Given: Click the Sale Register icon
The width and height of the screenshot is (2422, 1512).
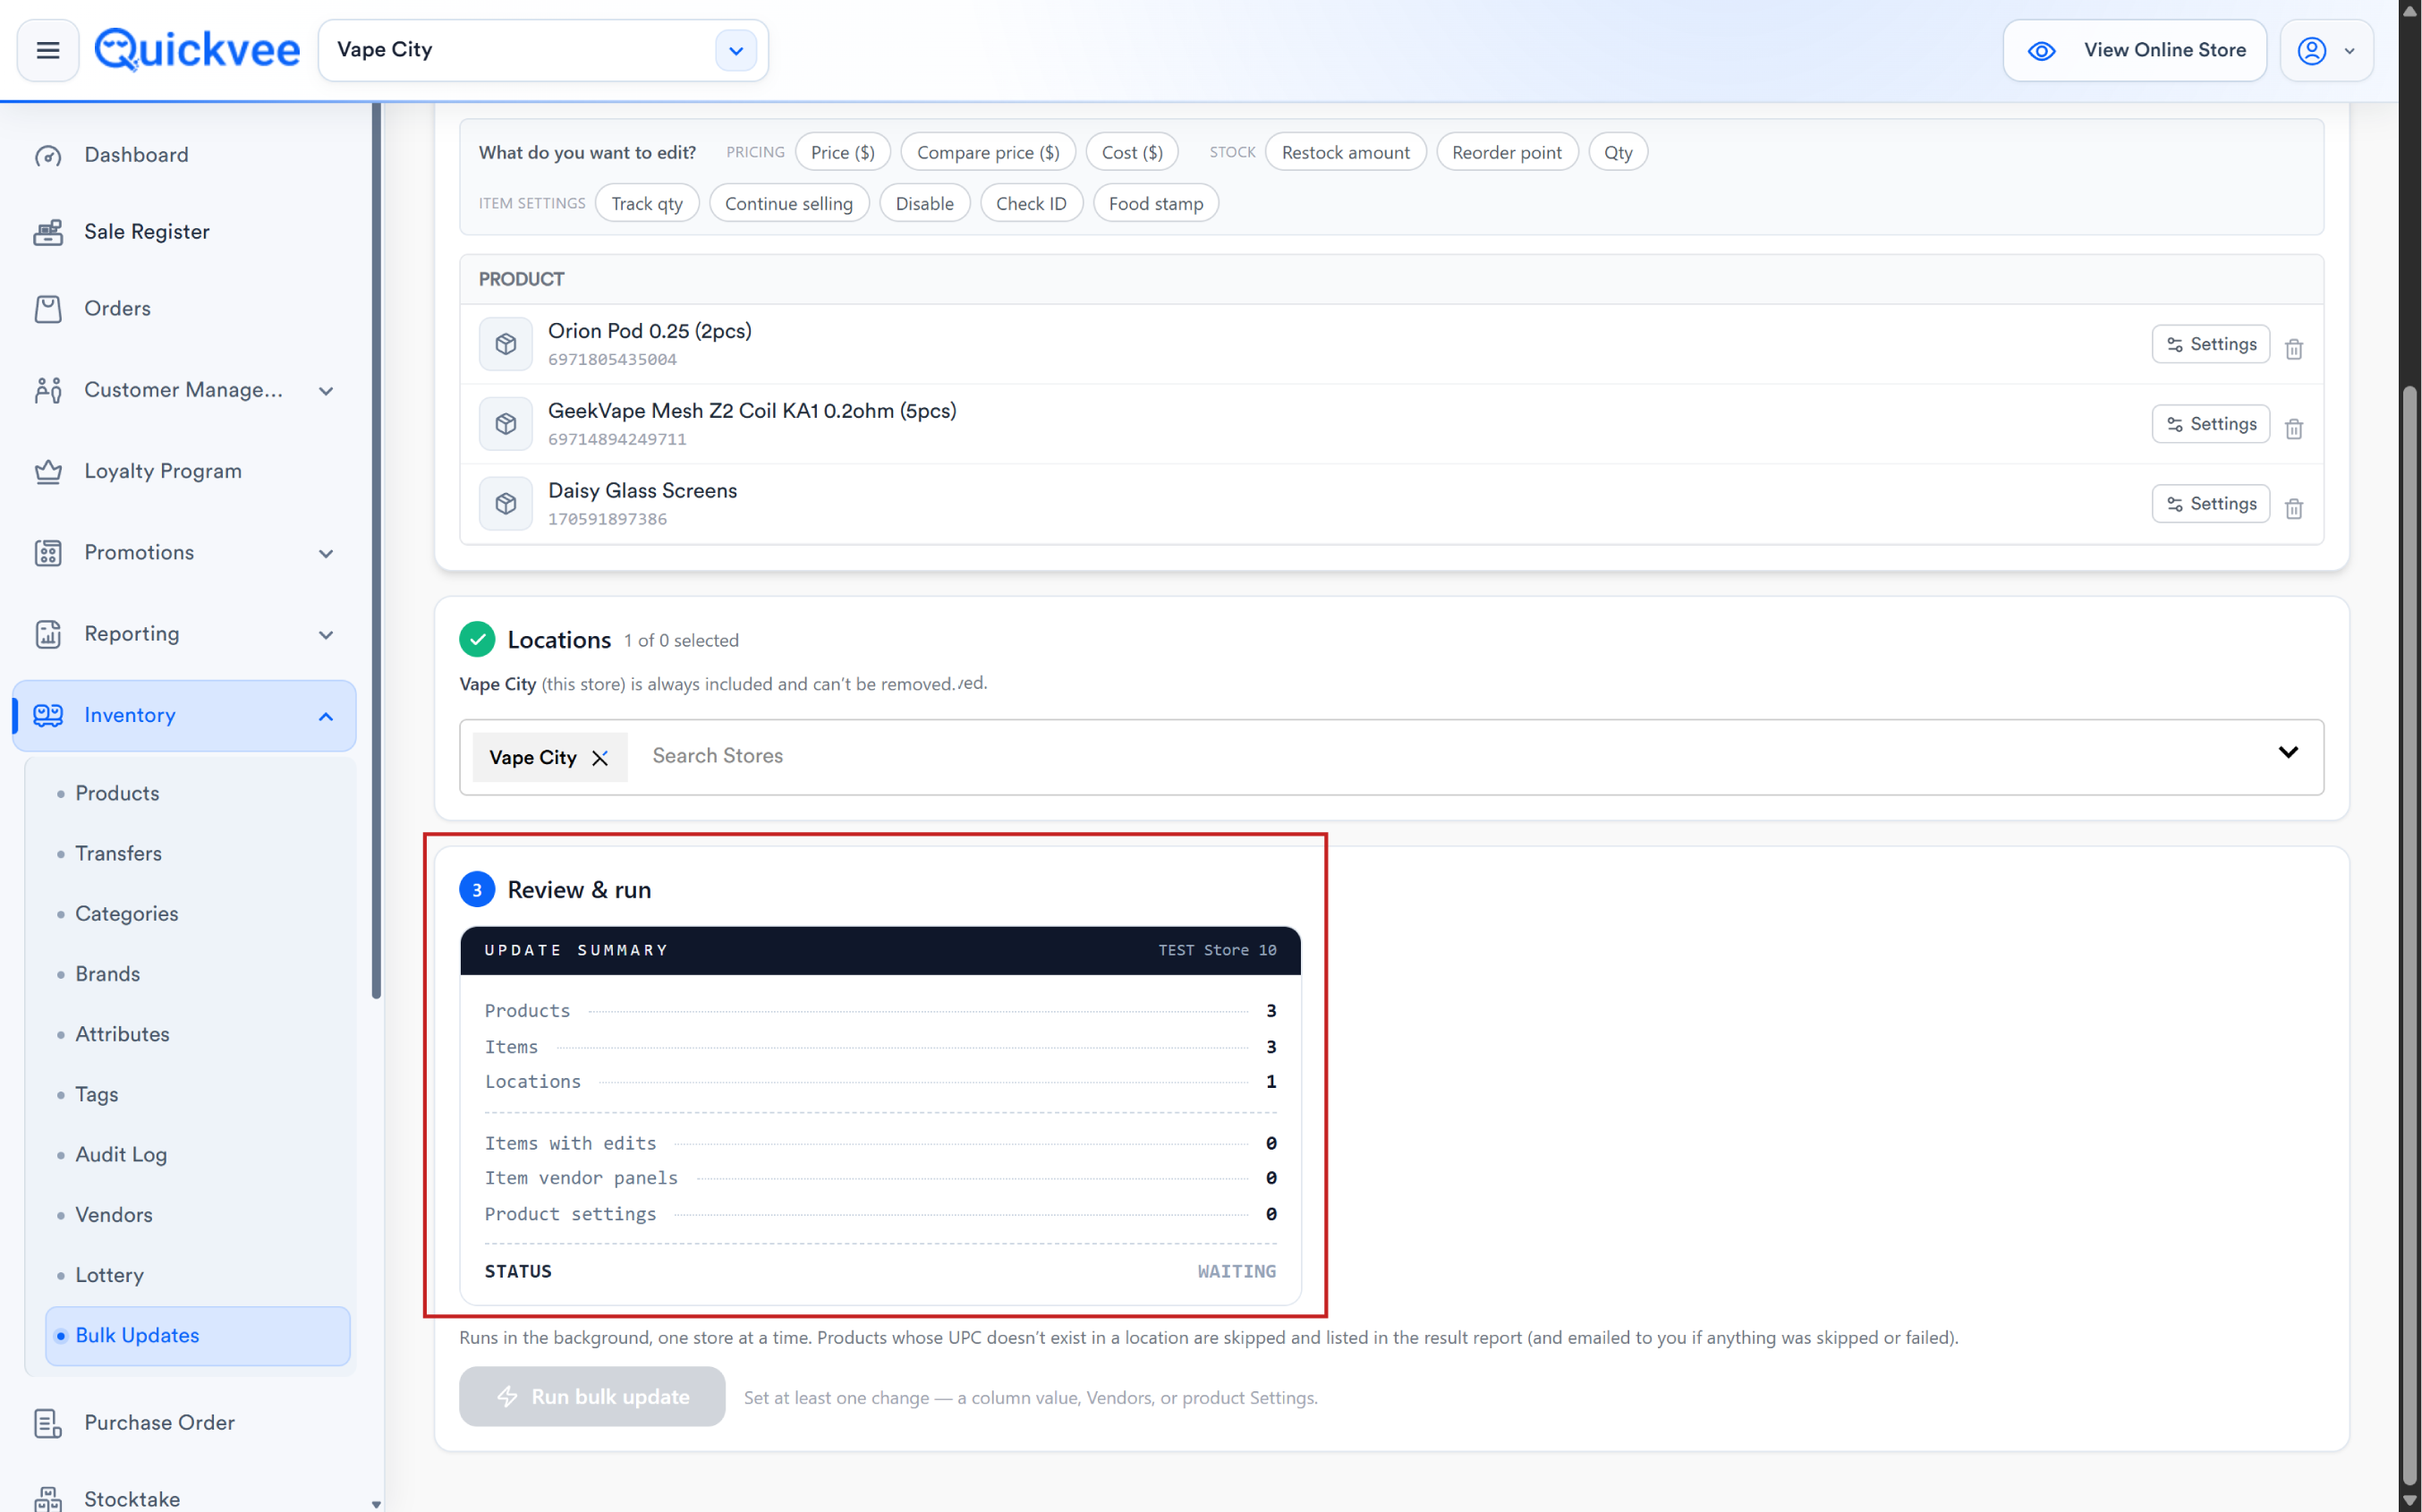Looking at the screenshot, I should coord(48,232).
